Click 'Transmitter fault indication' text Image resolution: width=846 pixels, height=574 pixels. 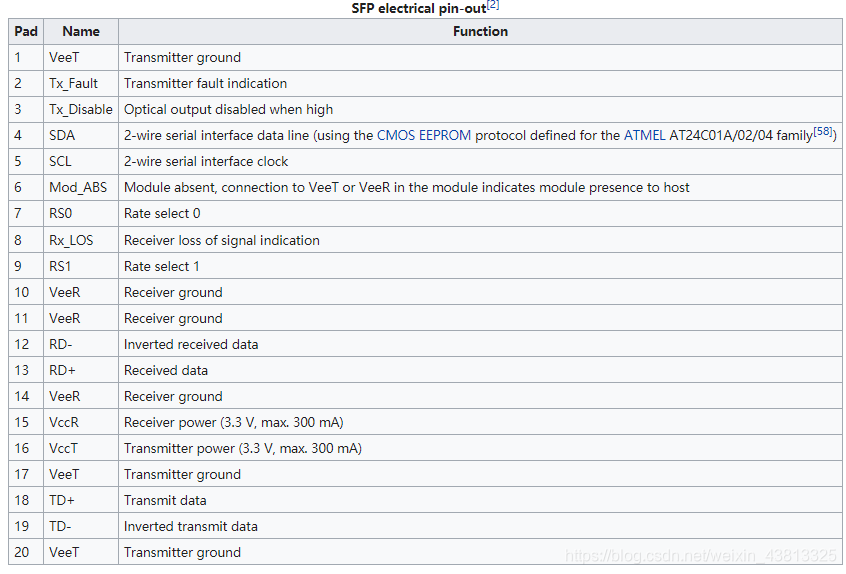coord(205,84)
